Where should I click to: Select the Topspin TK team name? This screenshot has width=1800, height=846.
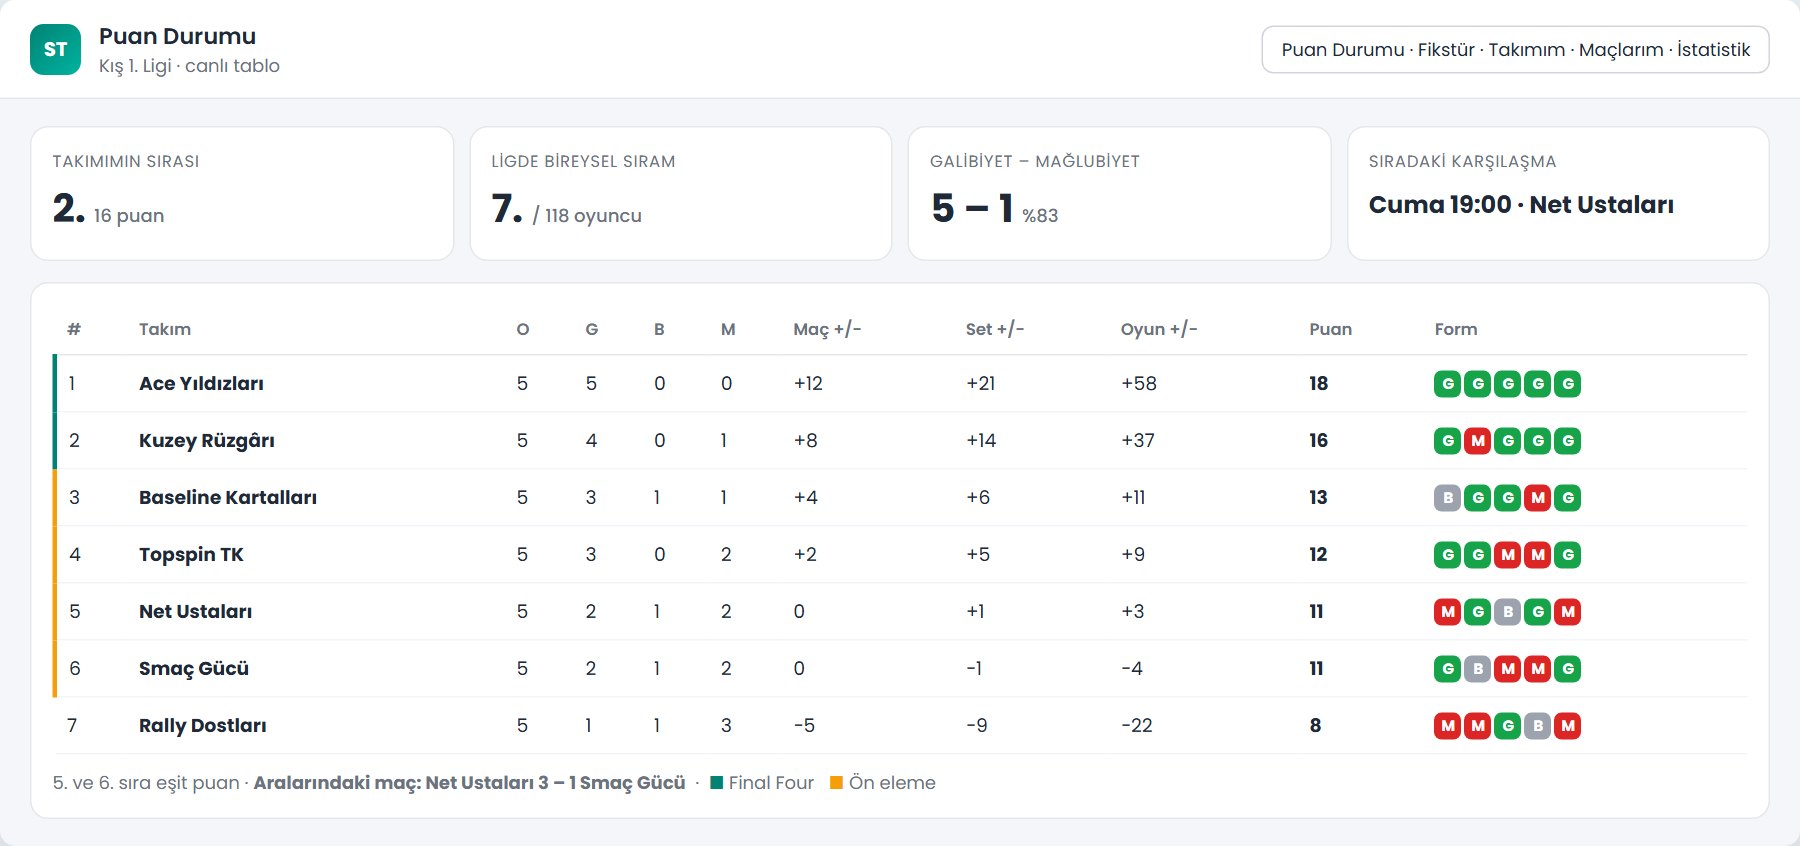[191, 554]
